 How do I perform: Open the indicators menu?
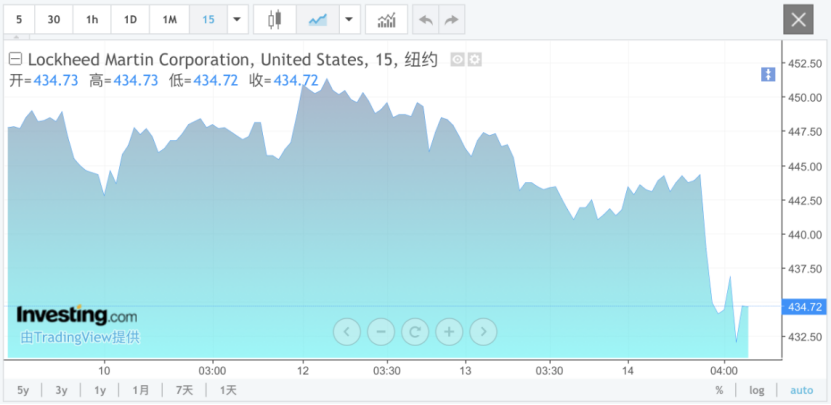click(386, 20)
